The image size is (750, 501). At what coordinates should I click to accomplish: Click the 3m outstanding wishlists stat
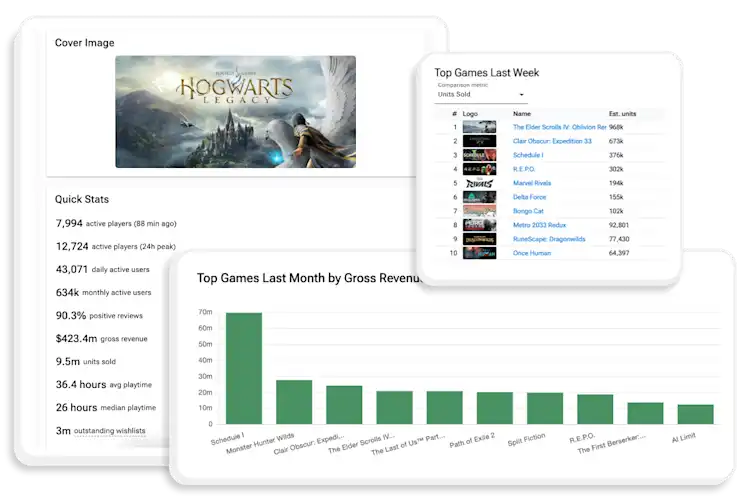coord(100,430)
